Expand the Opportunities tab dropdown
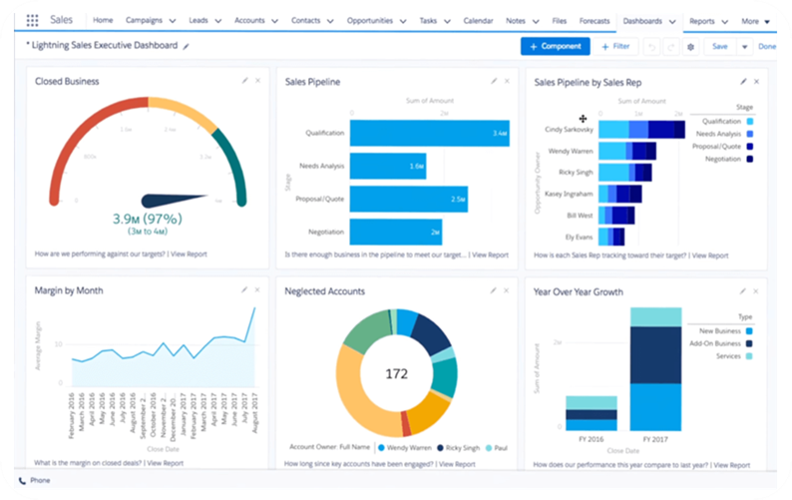The image size is (792, 500). (x=403, y=21)
